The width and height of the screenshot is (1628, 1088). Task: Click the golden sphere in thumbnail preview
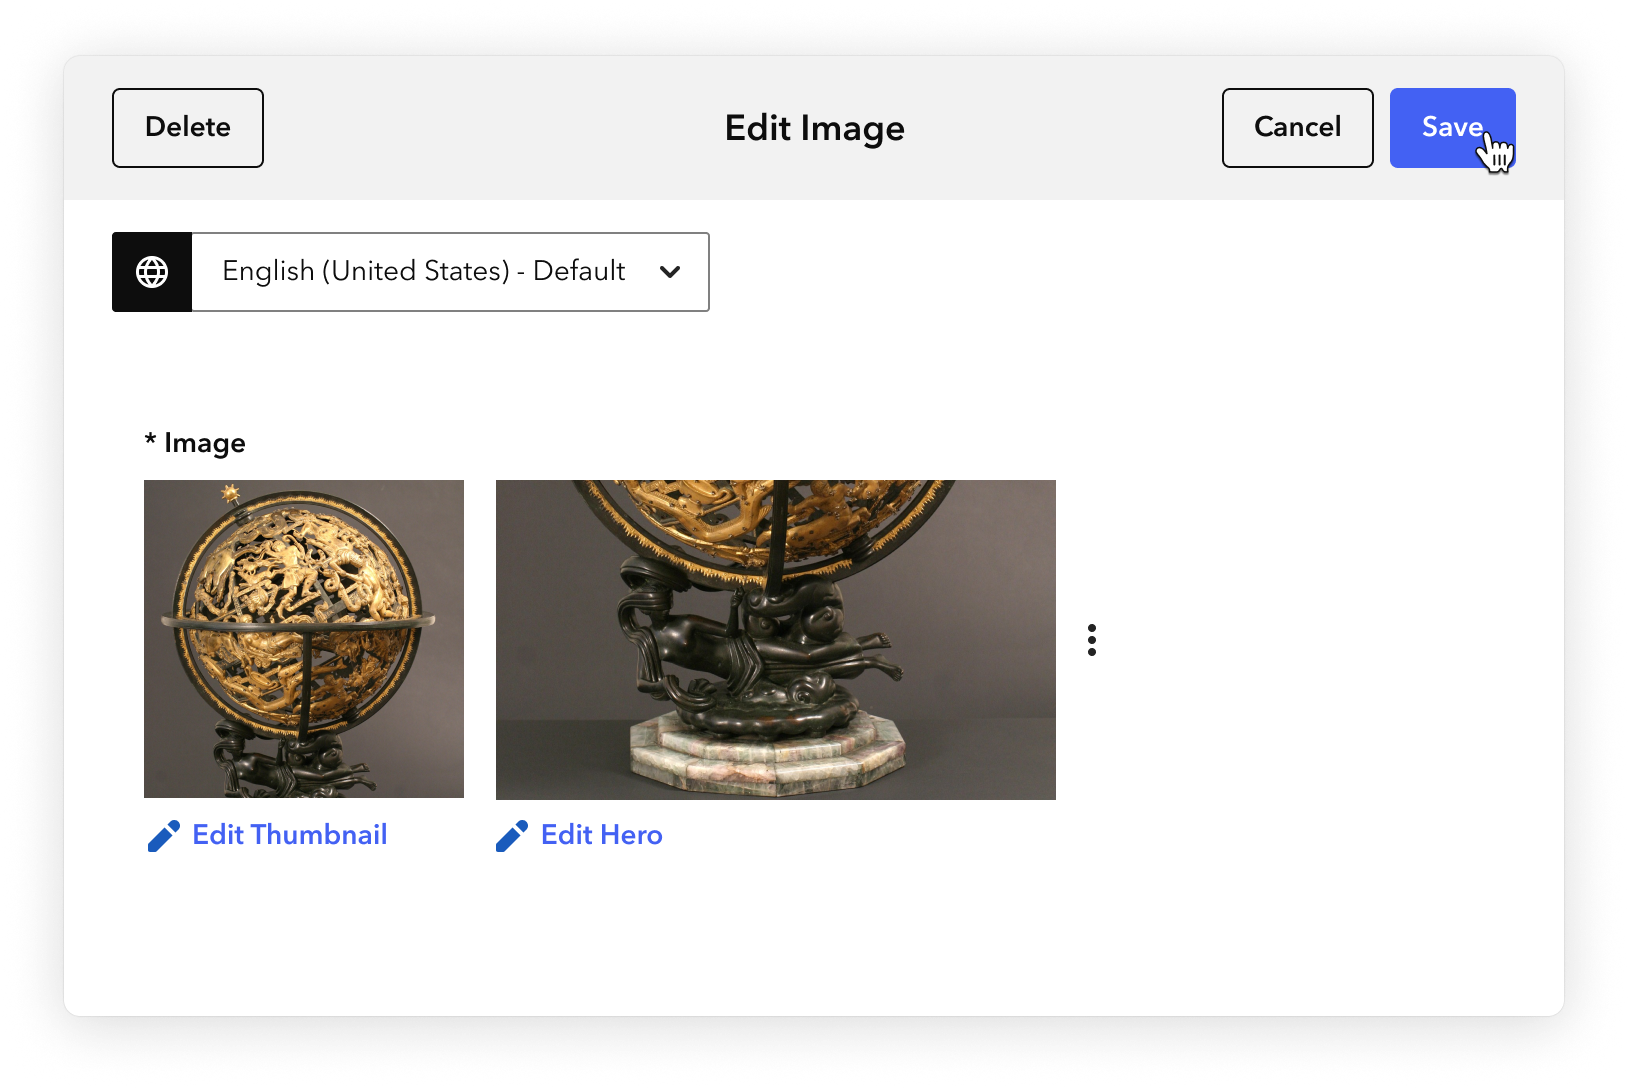click(295, 607)
